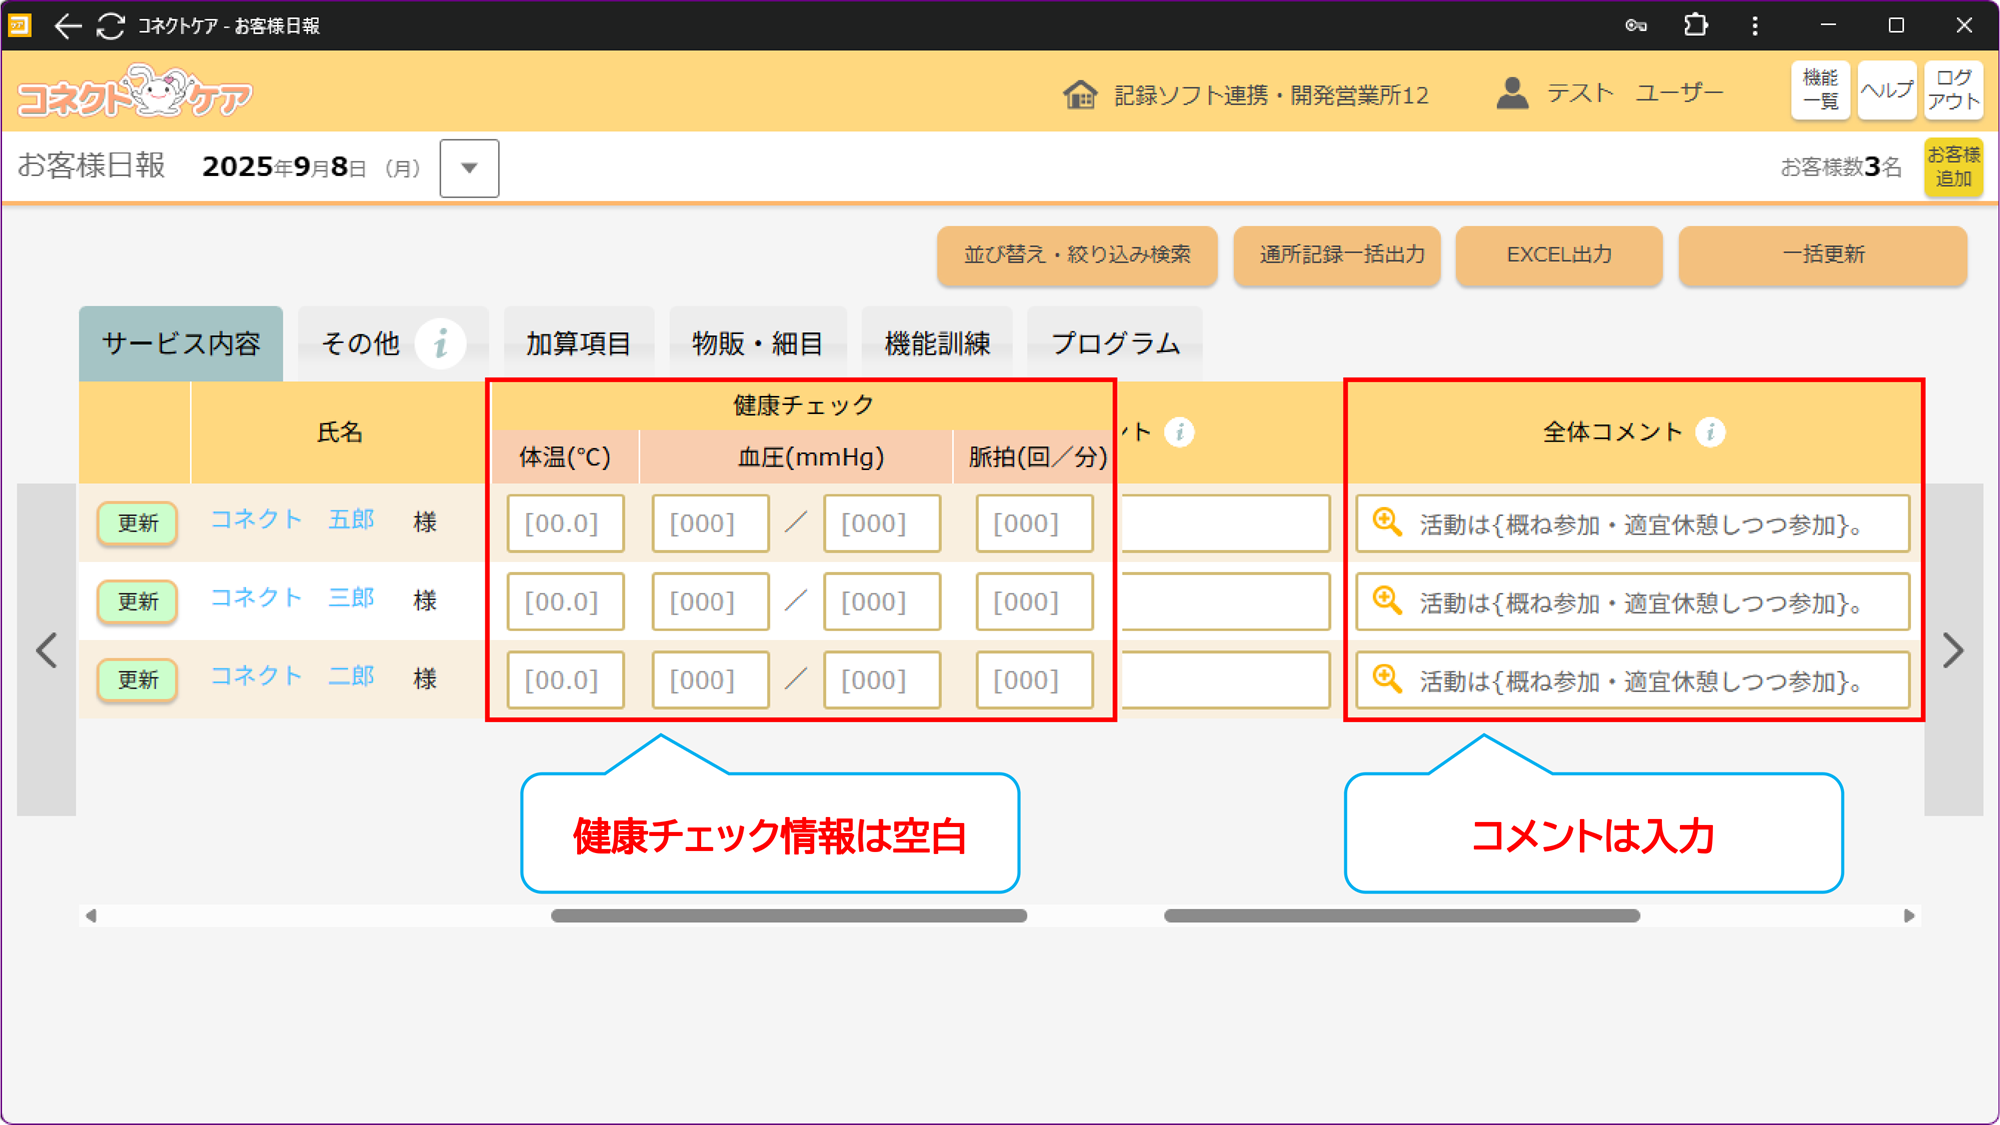Switch to the 加算項目 tab
The width and height of the screenshot is (2000, 1125).
[578, 344]
